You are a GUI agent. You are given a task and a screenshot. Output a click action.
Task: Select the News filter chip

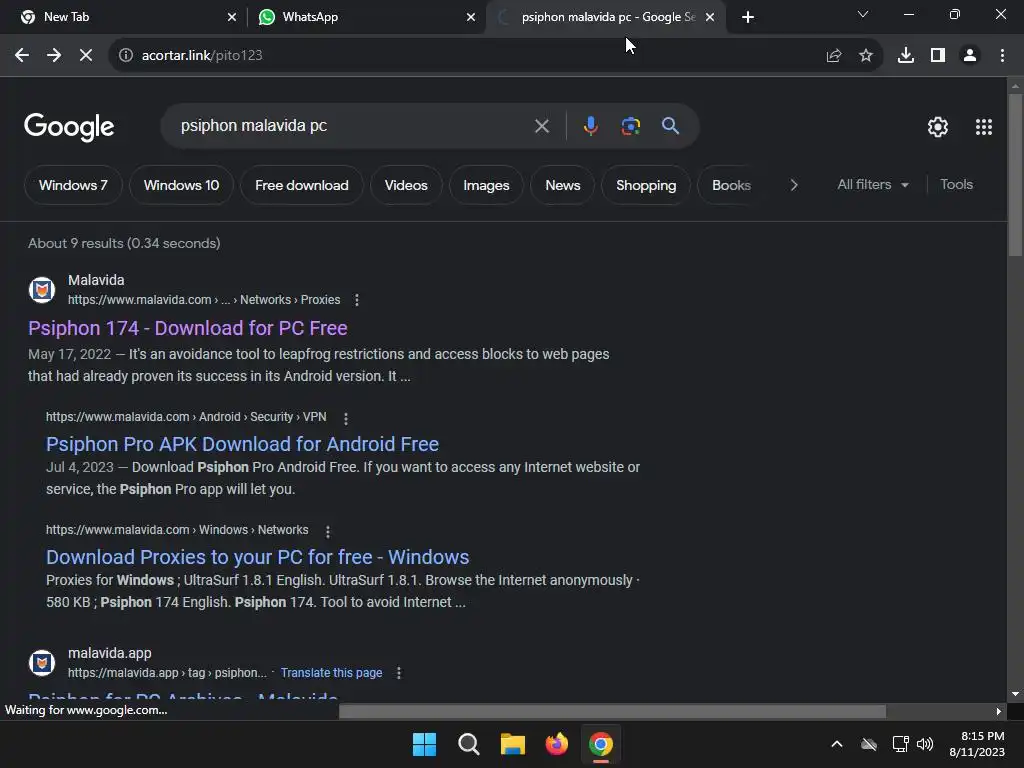[x=563, y=185]
